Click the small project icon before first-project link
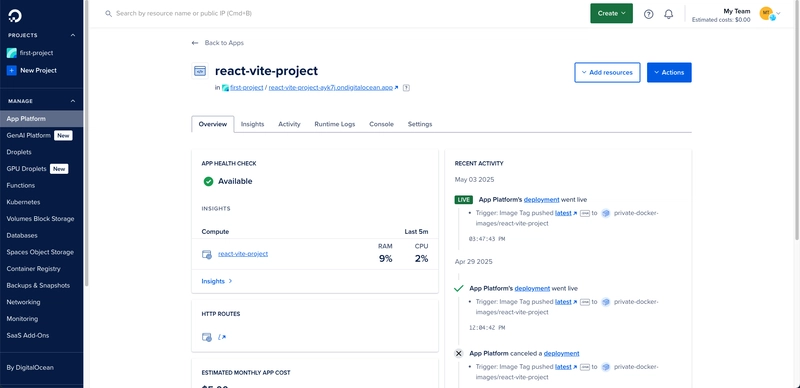 (x=225, y=88)
